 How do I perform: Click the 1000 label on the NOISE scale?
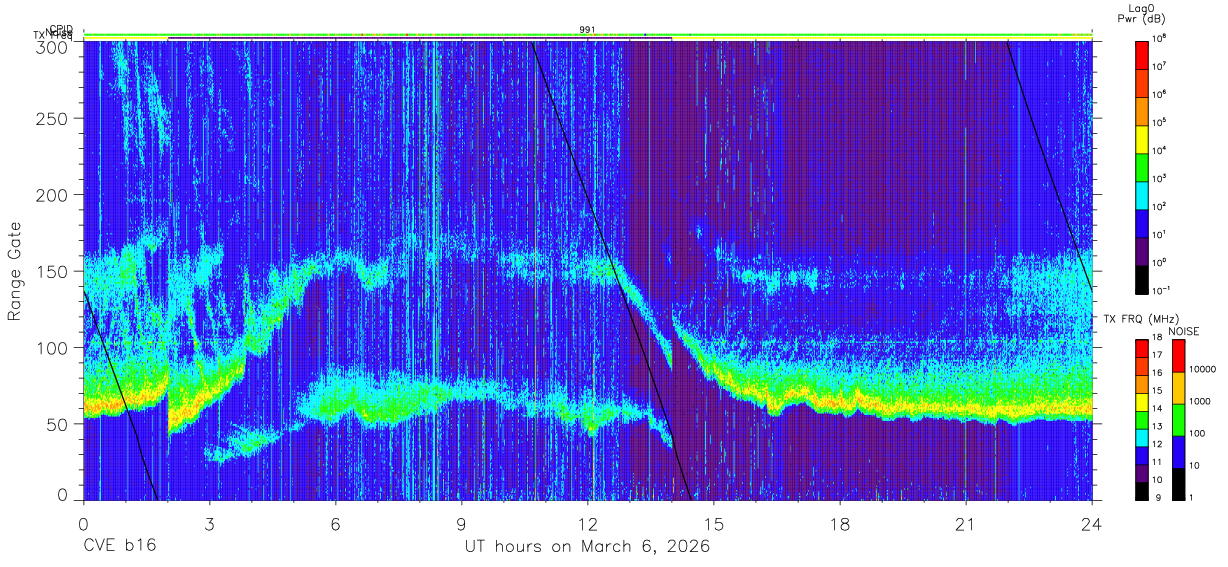(x=1200, y=401)
